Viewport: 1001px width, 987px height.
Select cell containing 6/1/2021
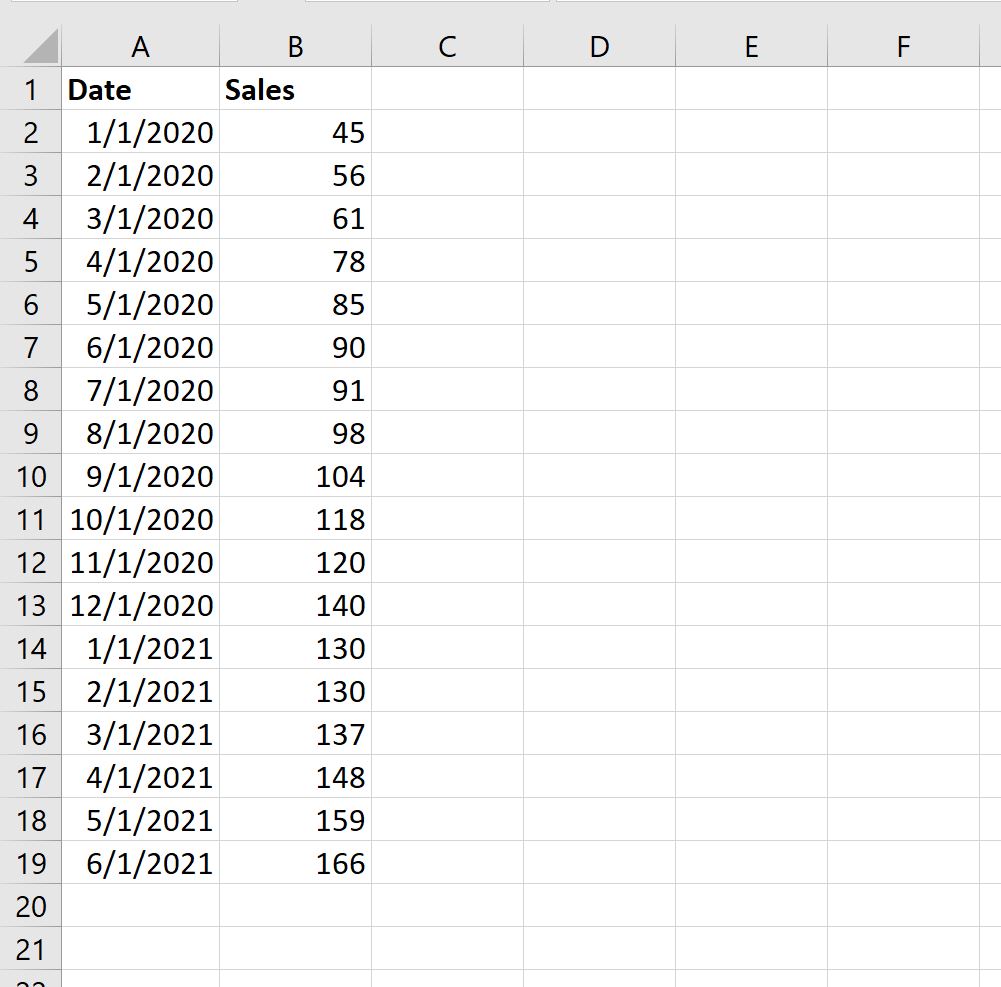pos(140,863)
